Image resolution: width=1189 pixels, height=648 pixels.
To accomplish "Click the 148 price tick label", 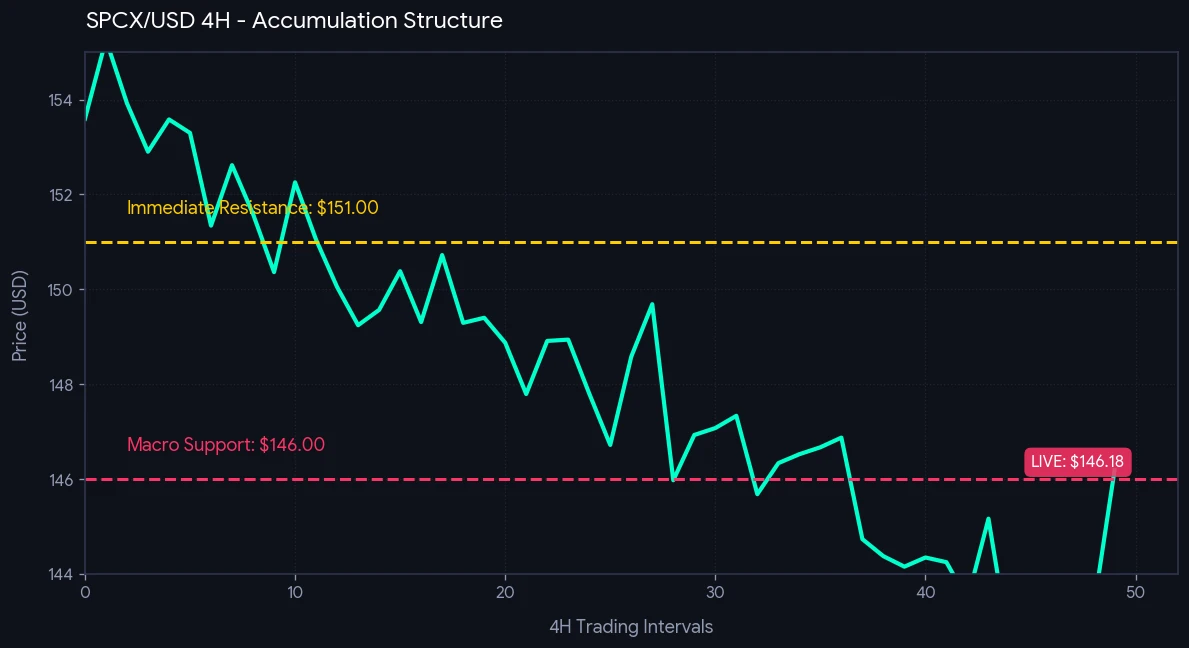I will tap(60, 385).
